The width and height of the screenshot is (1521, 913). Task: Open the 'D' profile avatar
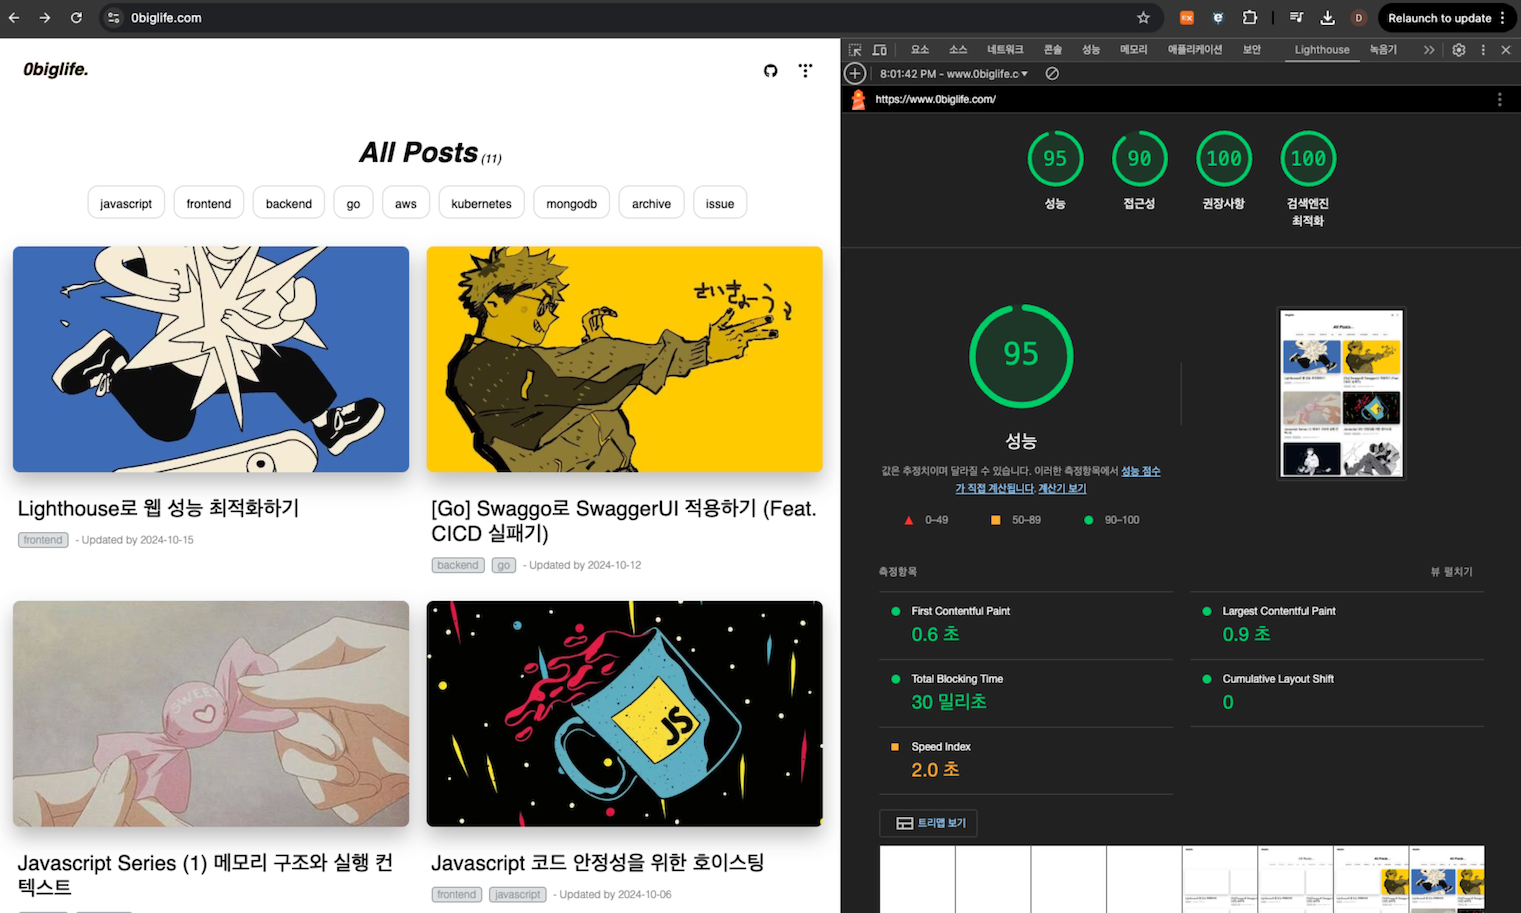[1358, 18]
